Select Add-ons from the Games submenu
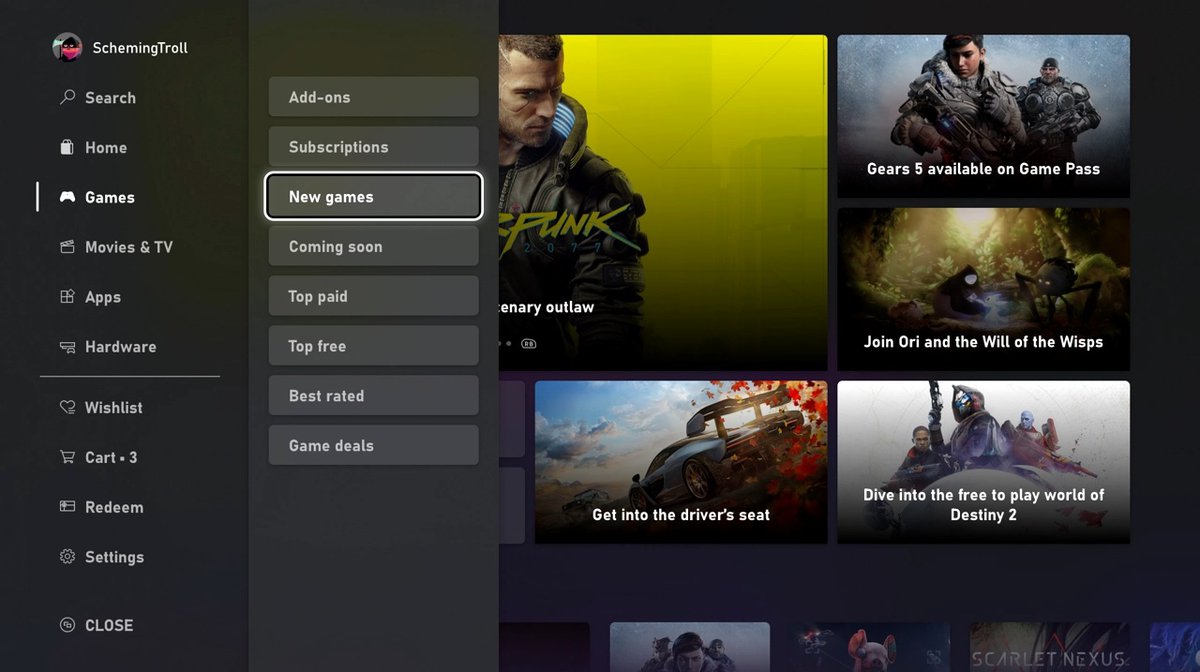The width and height of the screenshot is (1200, 672). pyautogui.click(x=373, y=97)
